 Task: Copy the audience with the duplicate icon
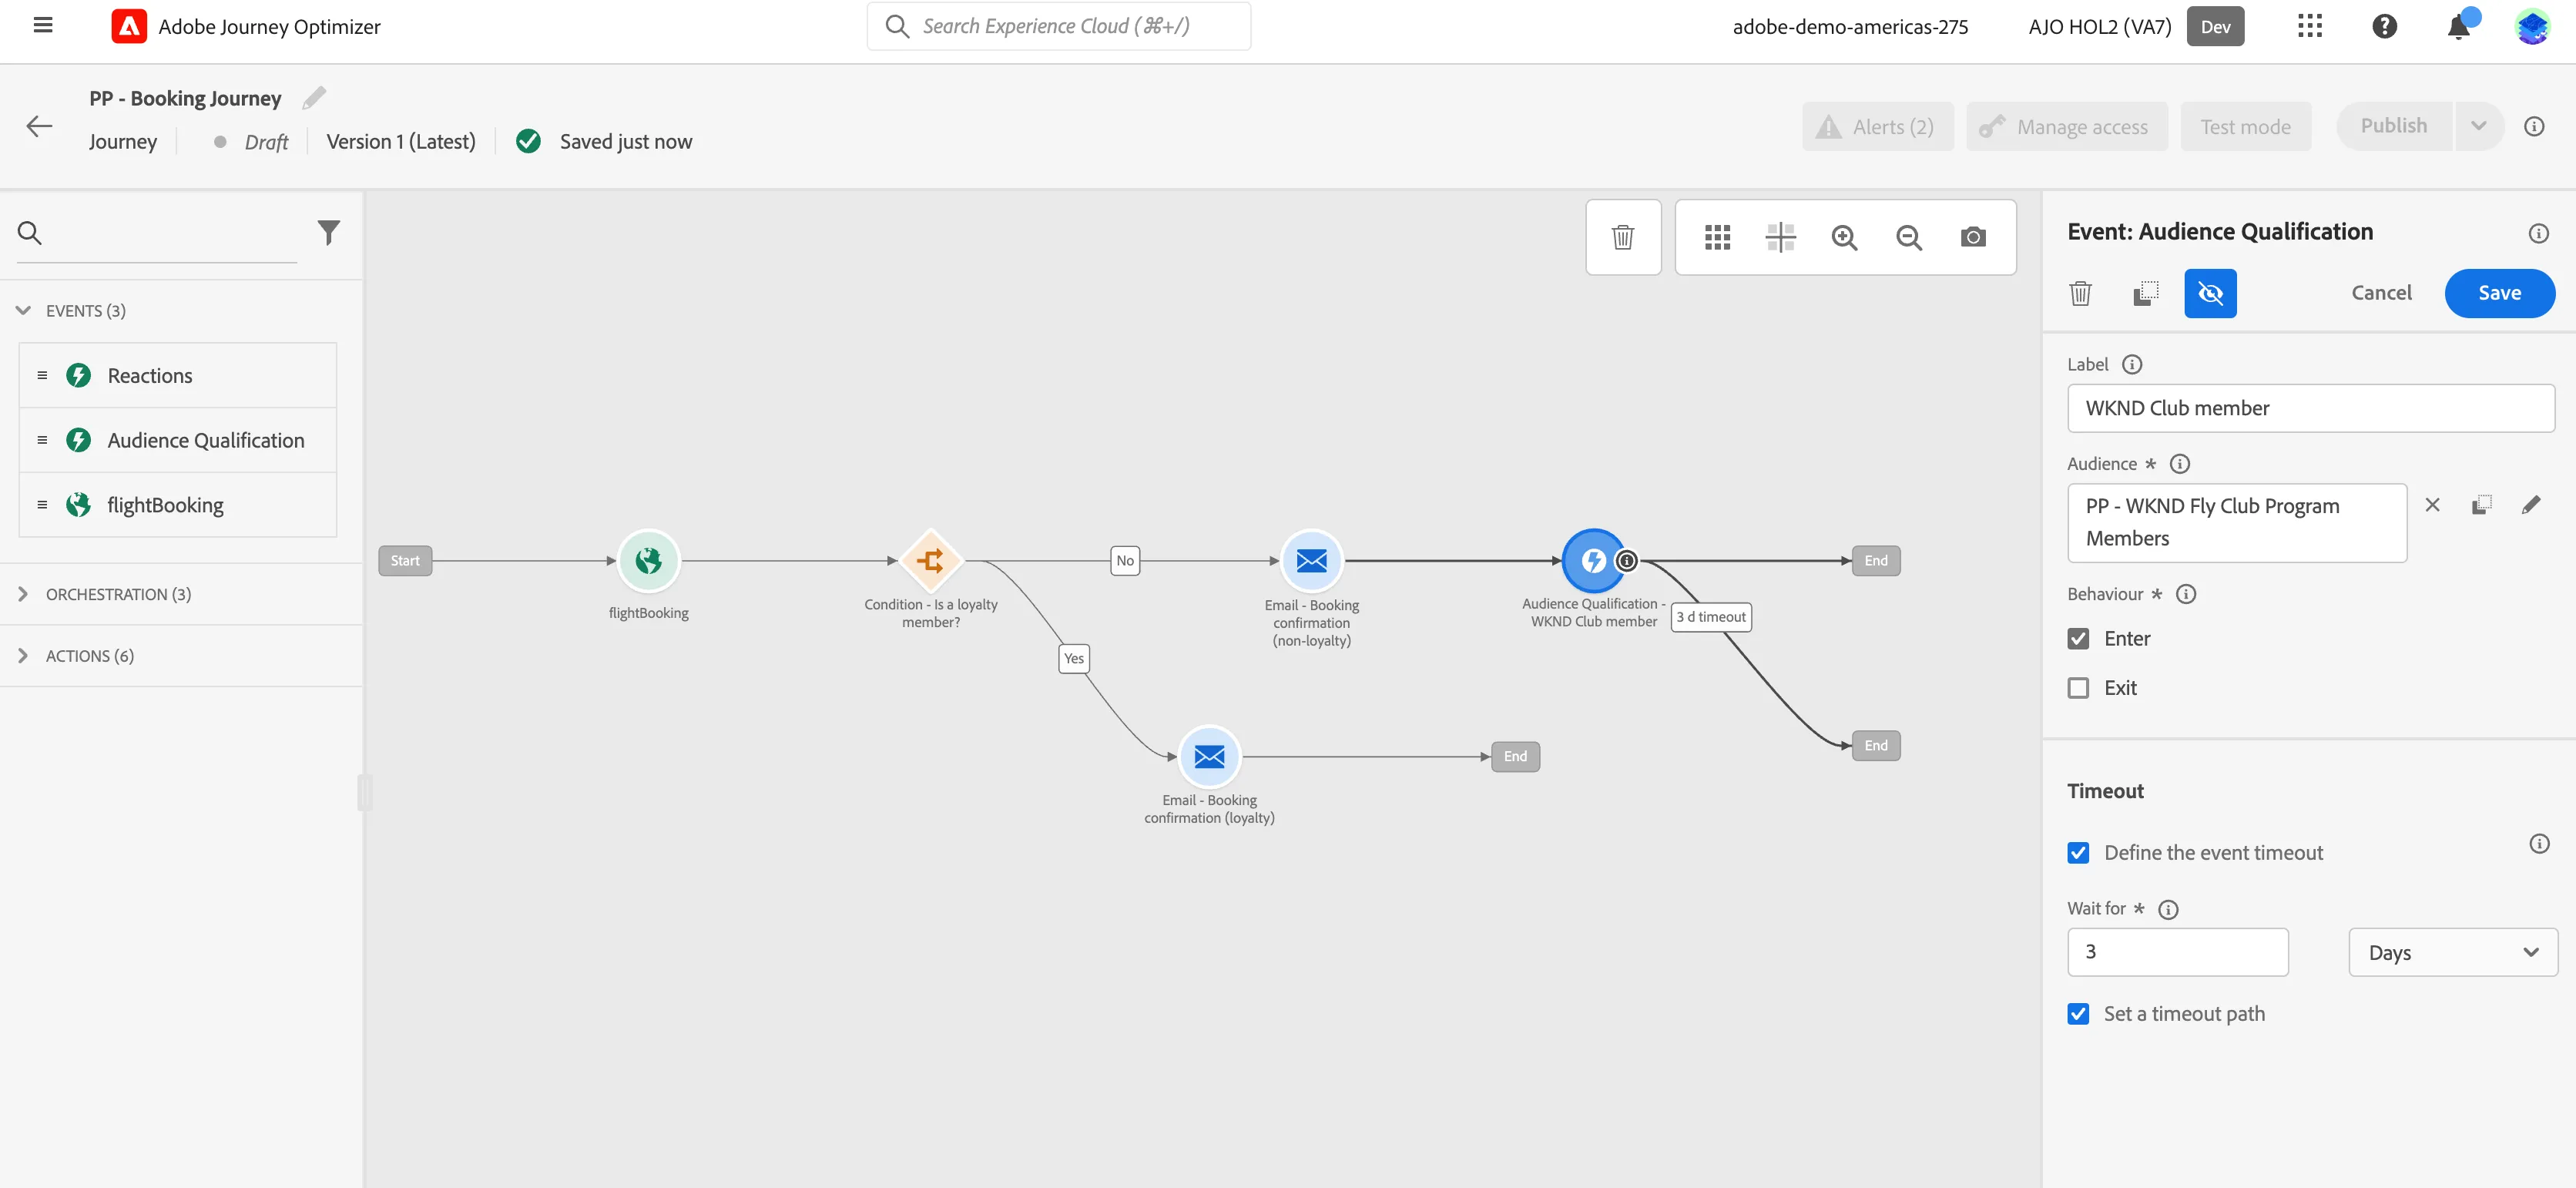2481,505
